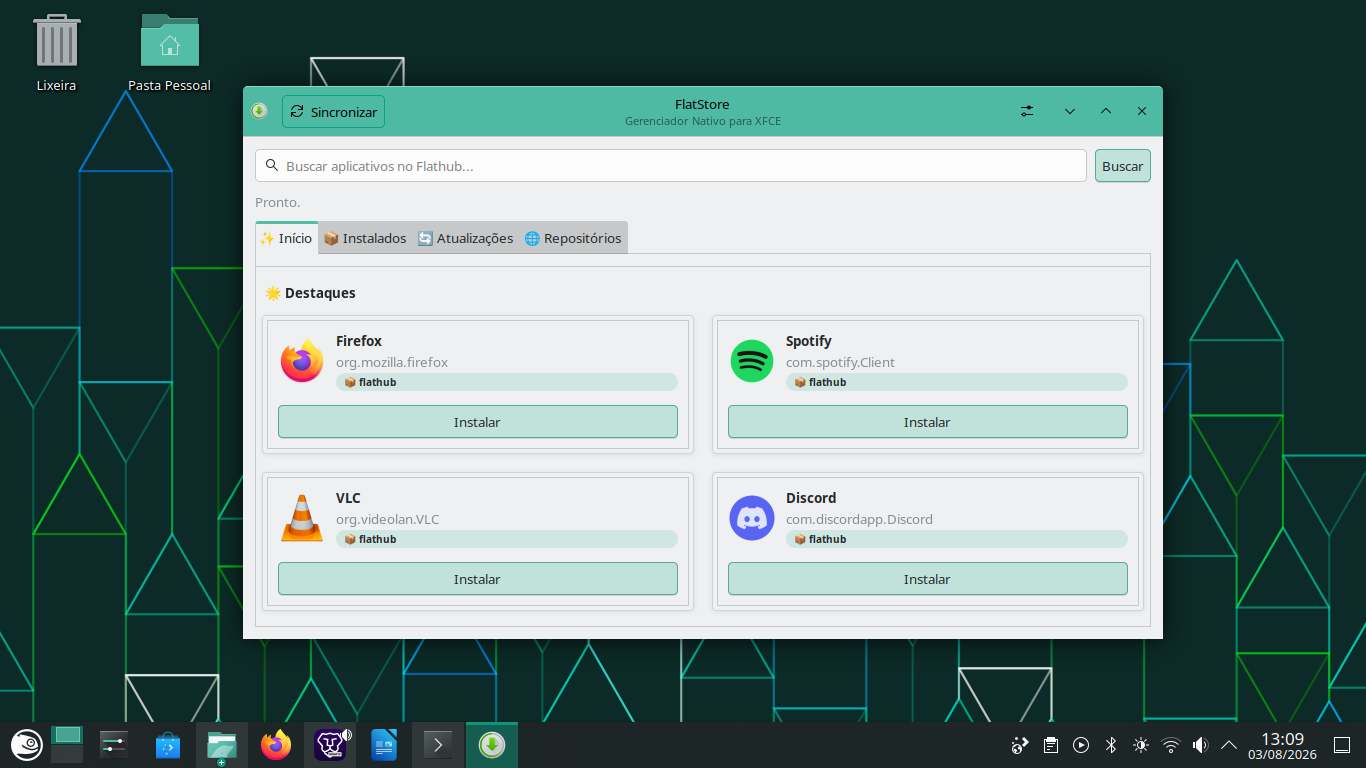Click the VLC cone icon in Destaques

pyautogui.click(x=302, y=518)
